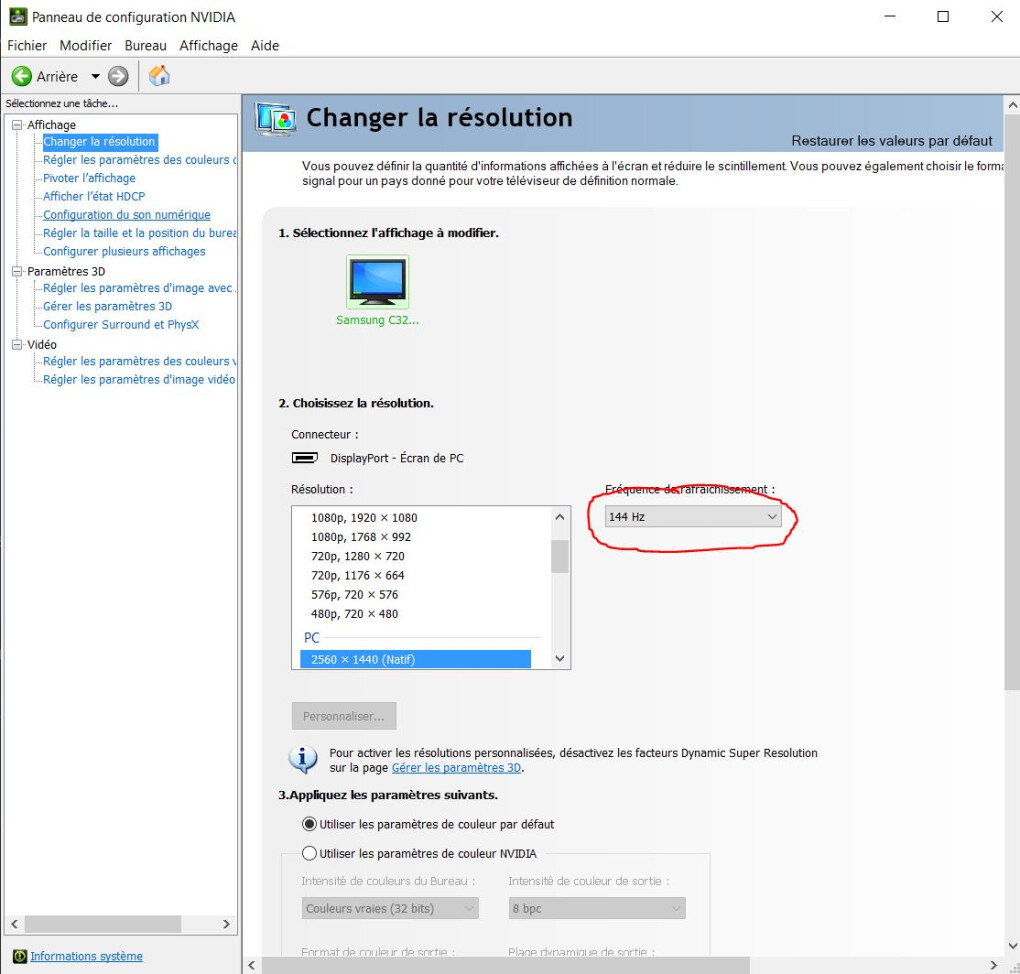This screenshot has height=974, width=1020.
Task: Open Pivoter l'affichage task
Action: 89,178
